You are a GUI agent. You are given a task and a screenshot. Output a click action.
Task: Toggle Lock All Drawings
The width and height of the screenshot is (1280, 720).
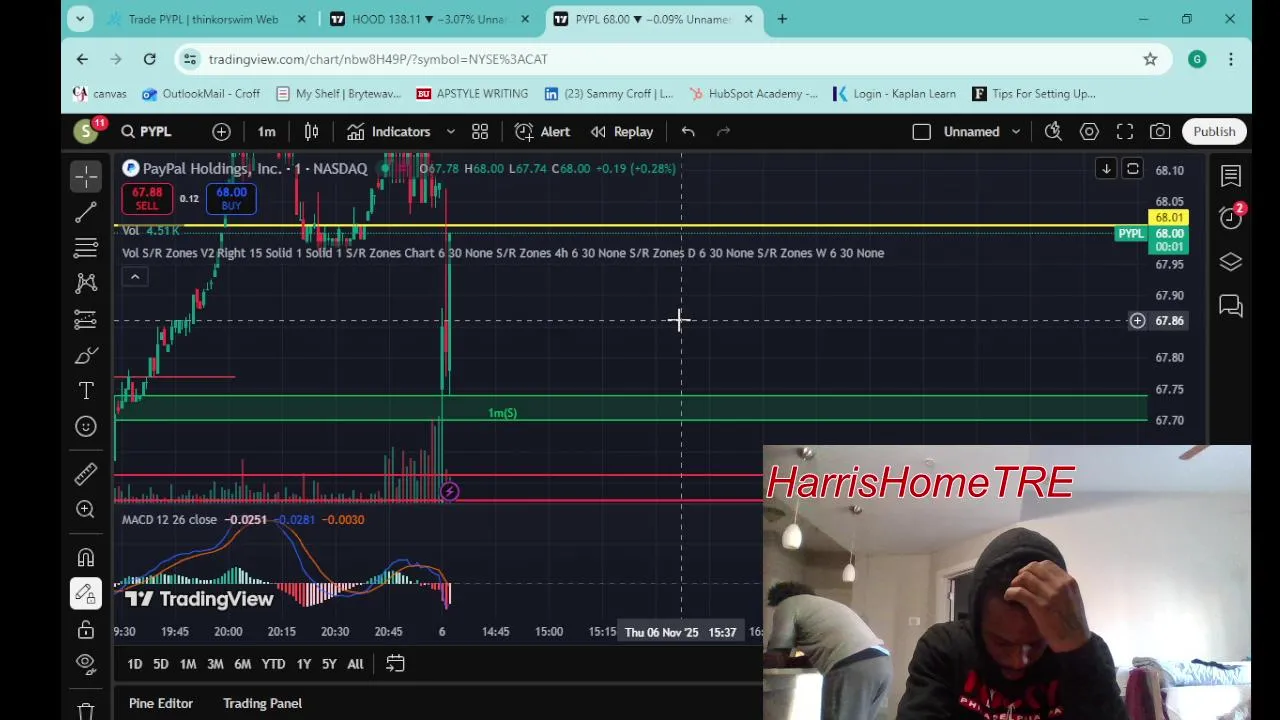pyautogui.click(x=86, y=629)
